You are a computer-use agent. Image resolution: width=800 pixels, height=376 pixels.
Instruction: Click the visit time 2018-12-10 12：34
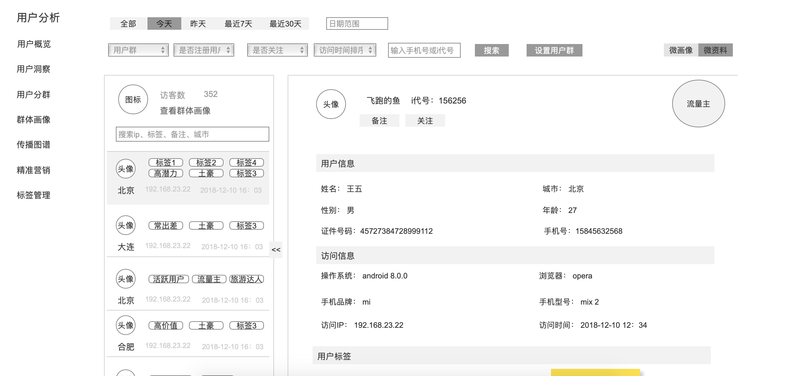[x=614, y=325]
